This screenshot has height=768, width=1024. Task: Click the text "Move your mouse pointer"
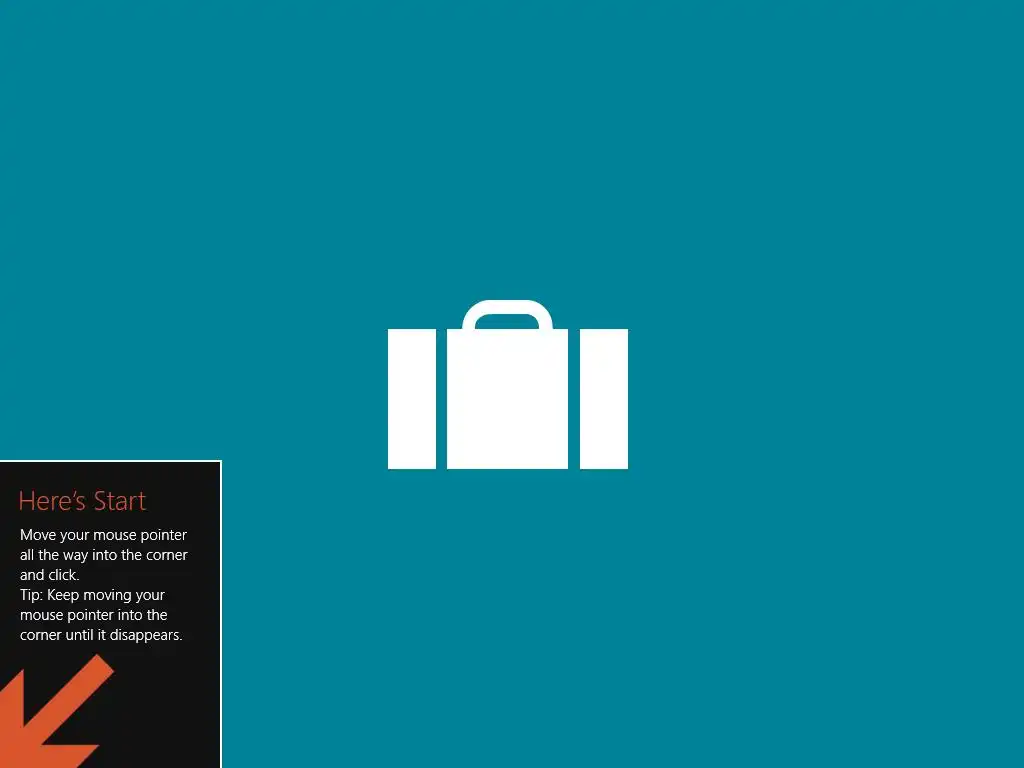click(103, 535)
